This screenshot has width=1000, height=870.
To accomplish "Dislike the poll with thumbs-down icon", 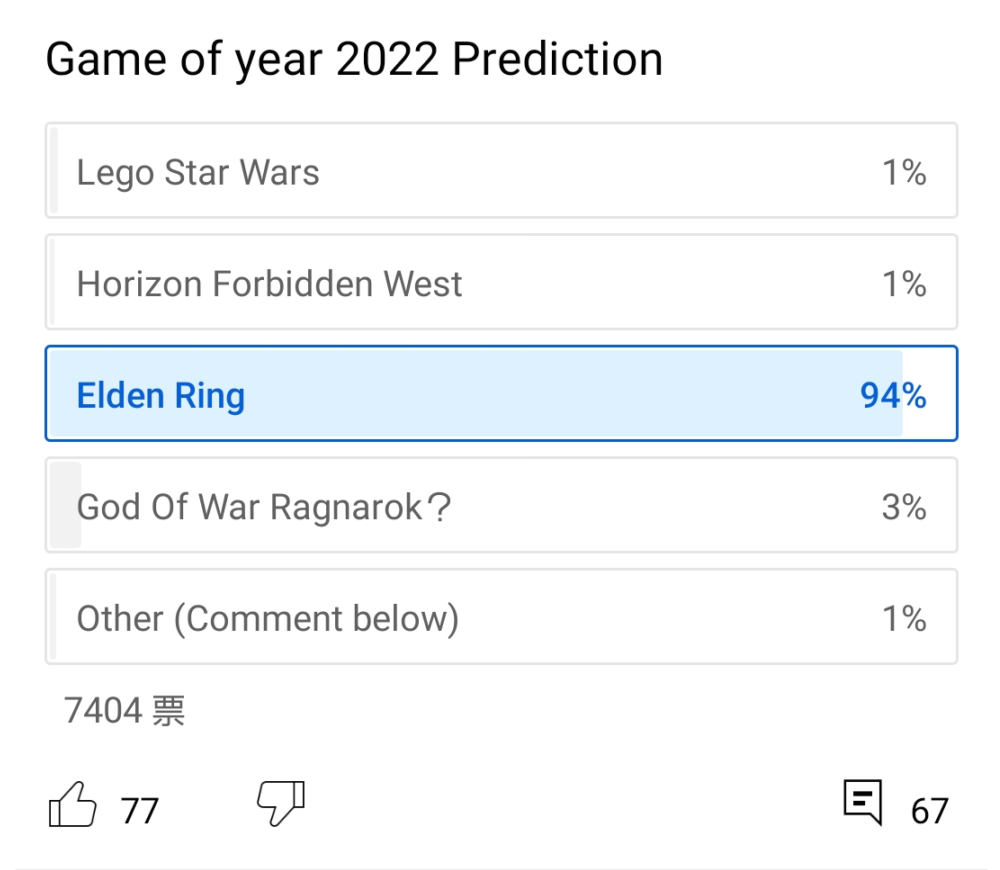I will point(281,804).
